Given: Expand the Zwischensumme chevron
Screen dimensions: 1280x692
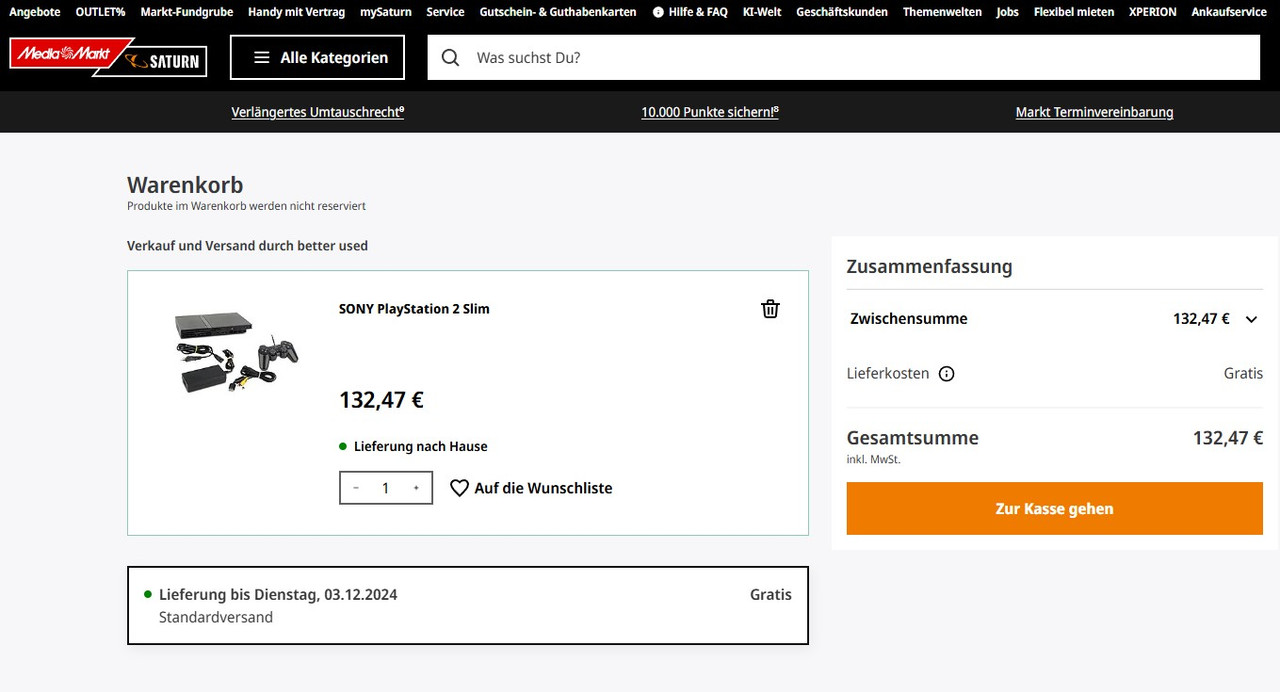Looking at the screenshot, I should click(1251, 320).
